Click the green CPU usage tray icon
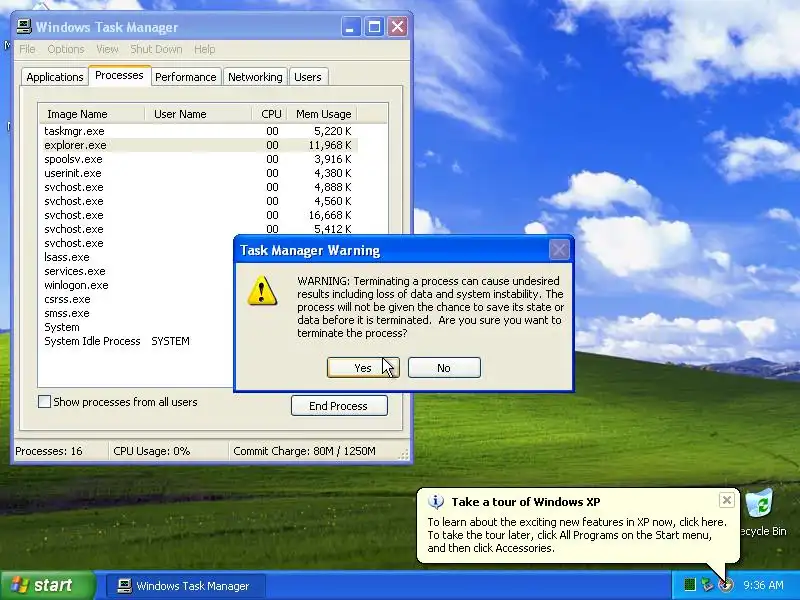This screenshot has width=800, height=600. [689, 585]
